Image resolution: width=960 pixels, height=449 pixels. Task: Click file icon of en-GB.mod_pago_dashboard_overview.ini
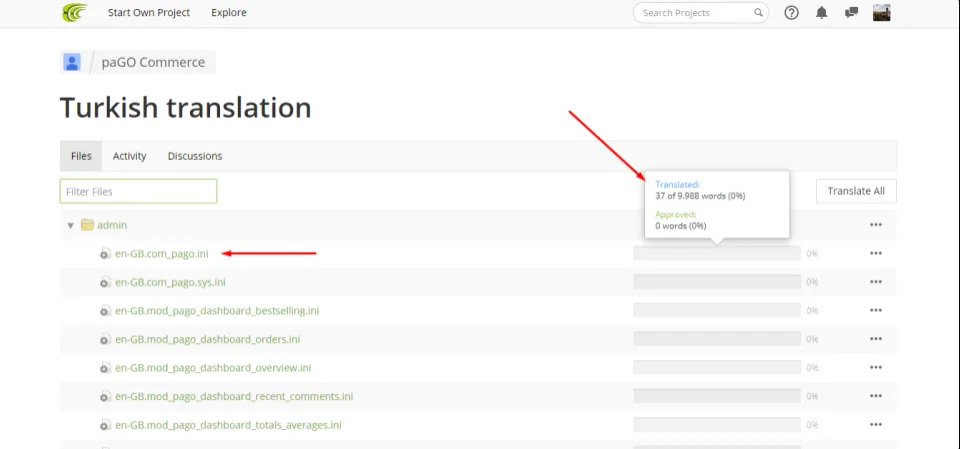pos(106,368)
